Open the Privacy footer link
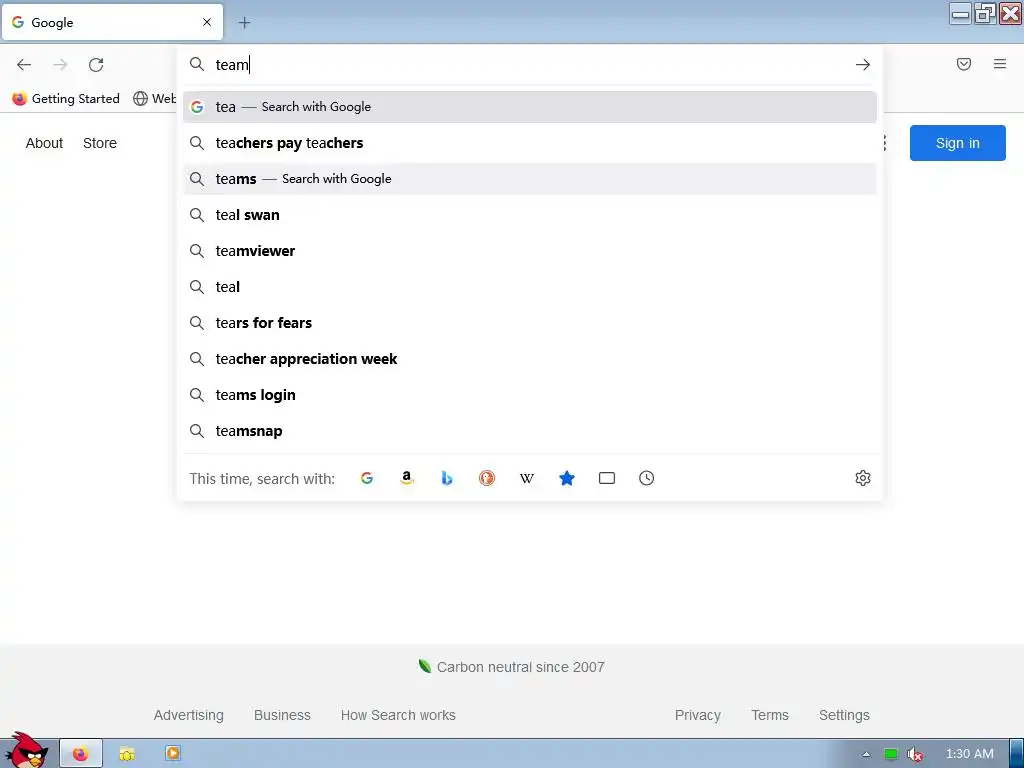 pos(697,715)
